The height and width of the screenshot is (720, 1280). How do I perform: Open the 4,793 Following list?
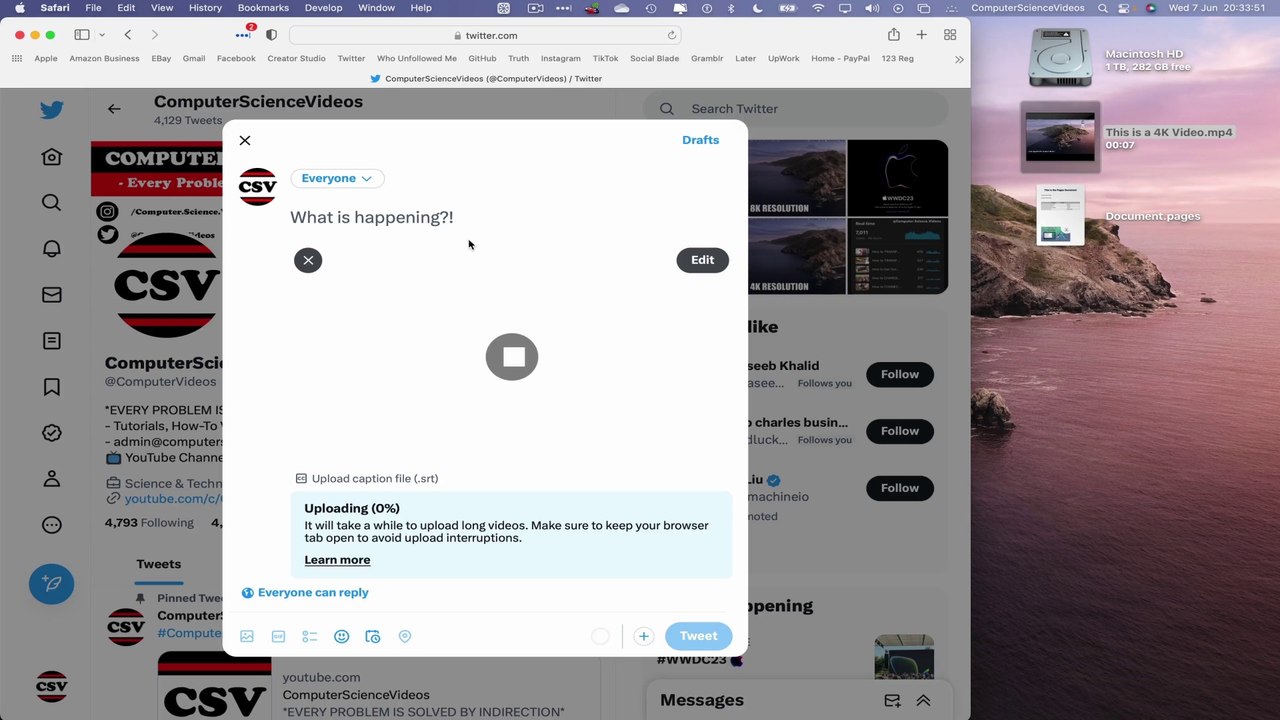tap(149, 523)
